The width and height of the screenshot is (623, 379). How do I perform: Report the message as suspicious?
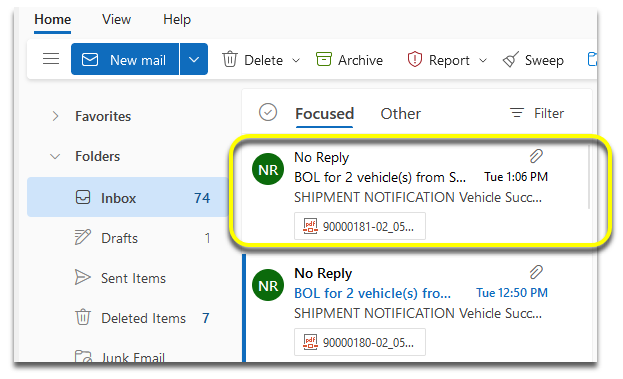pos(438,60)
